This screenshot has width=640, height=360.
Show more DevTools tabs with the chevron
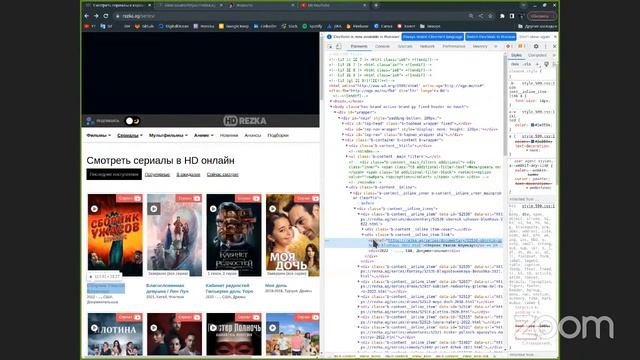pos(496,47)
